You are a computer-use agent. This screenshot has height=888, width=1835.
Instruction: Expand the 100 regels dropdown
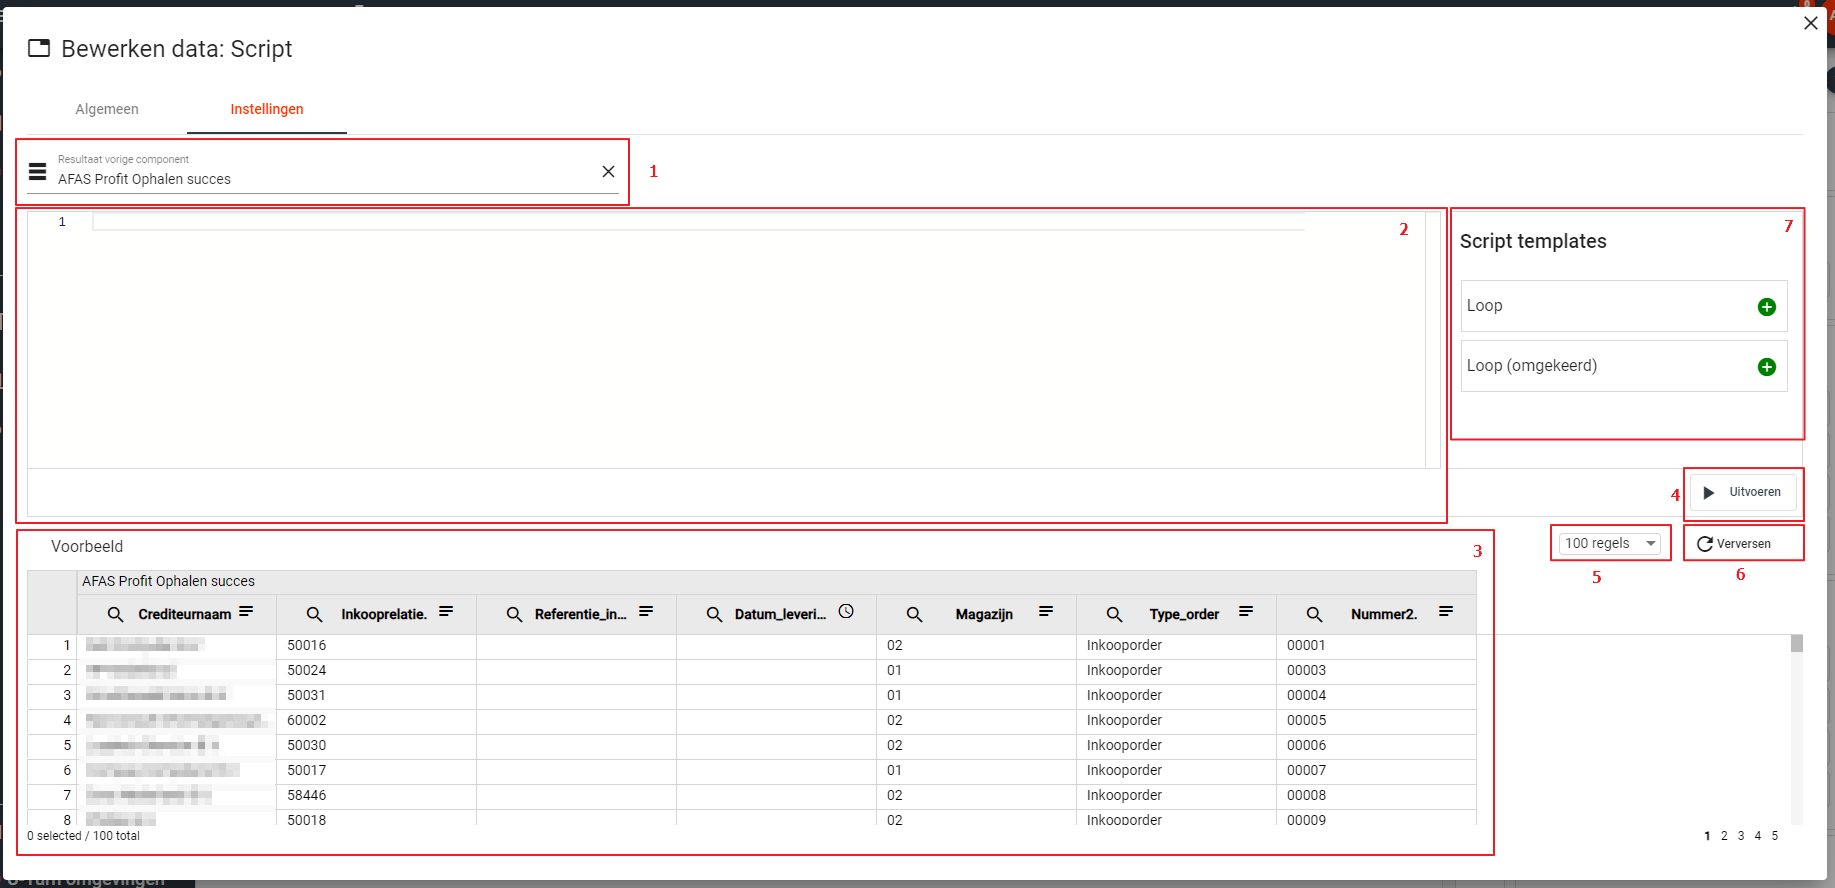[1610, 543]
